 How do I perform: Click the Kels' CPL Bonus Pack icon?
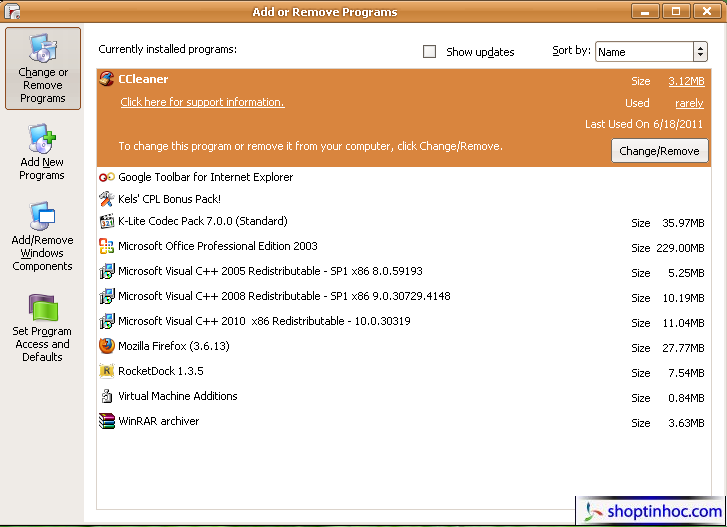coord(107,199)
